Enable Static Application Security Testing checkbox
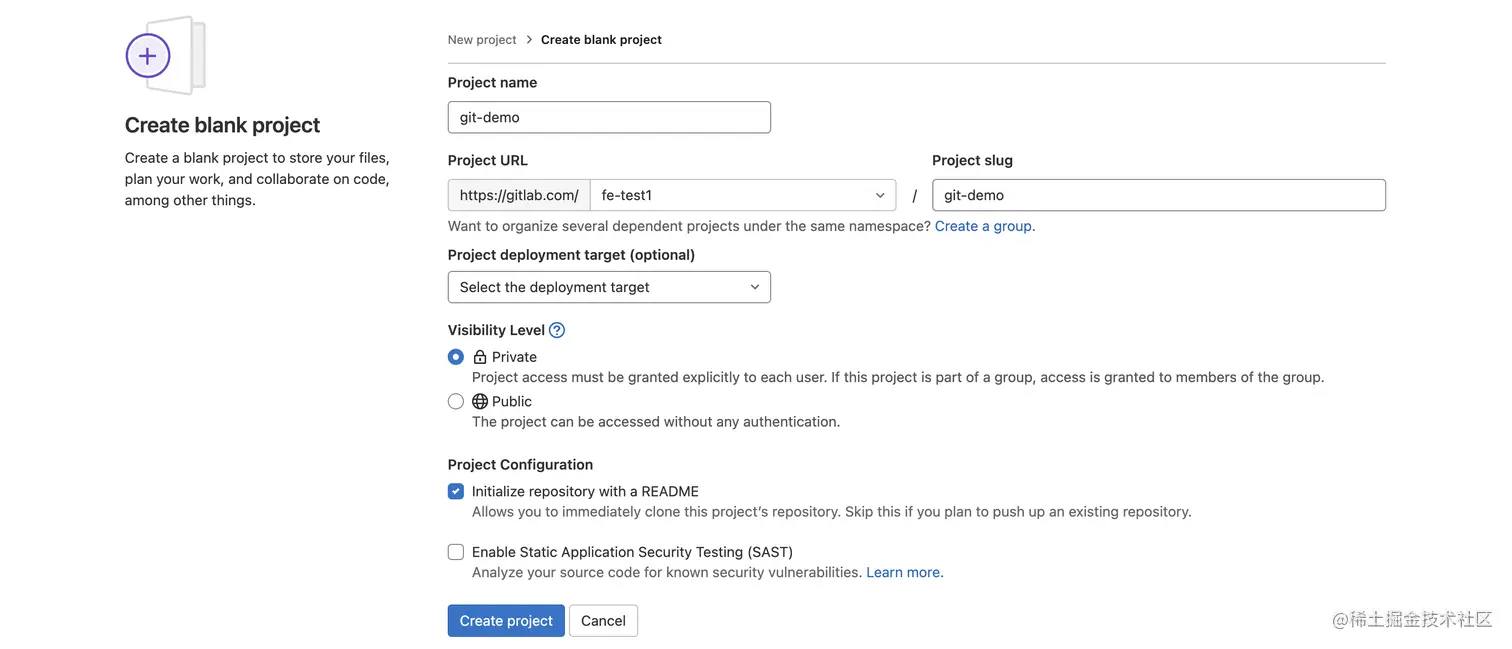Viewport: 1512px width, 649px height. 456,552
